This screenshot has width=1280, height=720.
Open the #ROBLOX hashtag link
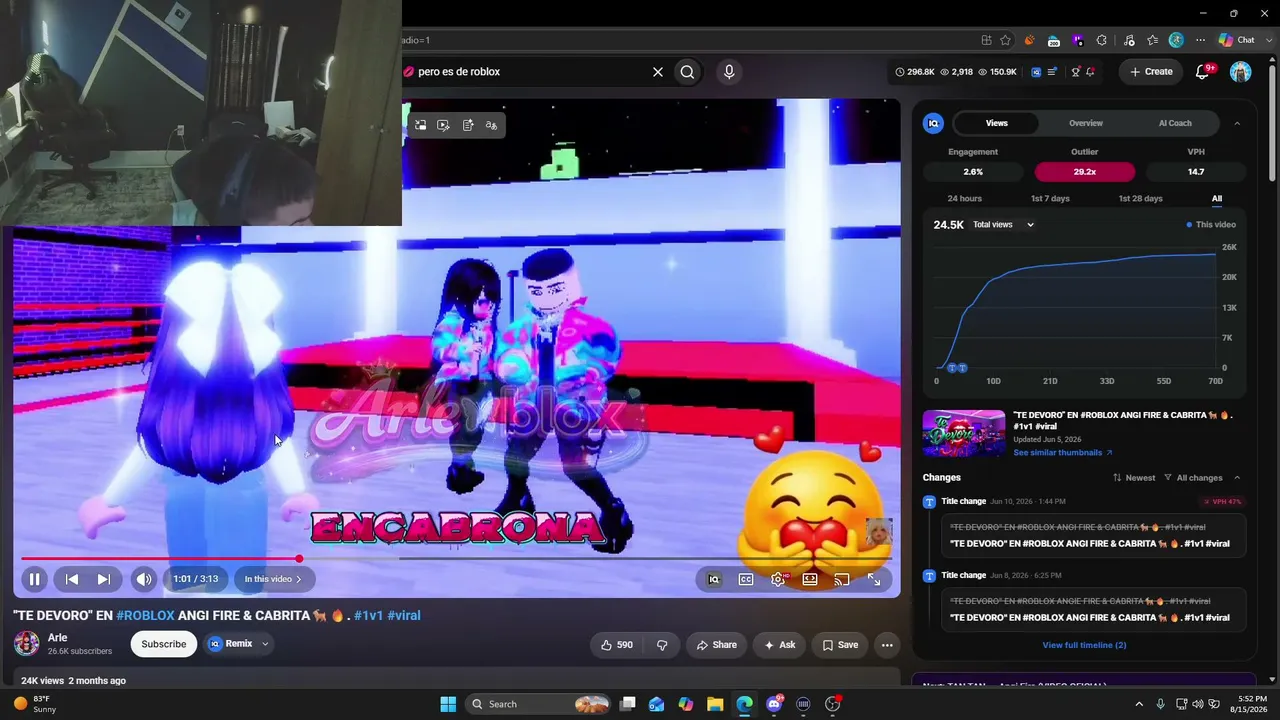[x=146, y=616]
